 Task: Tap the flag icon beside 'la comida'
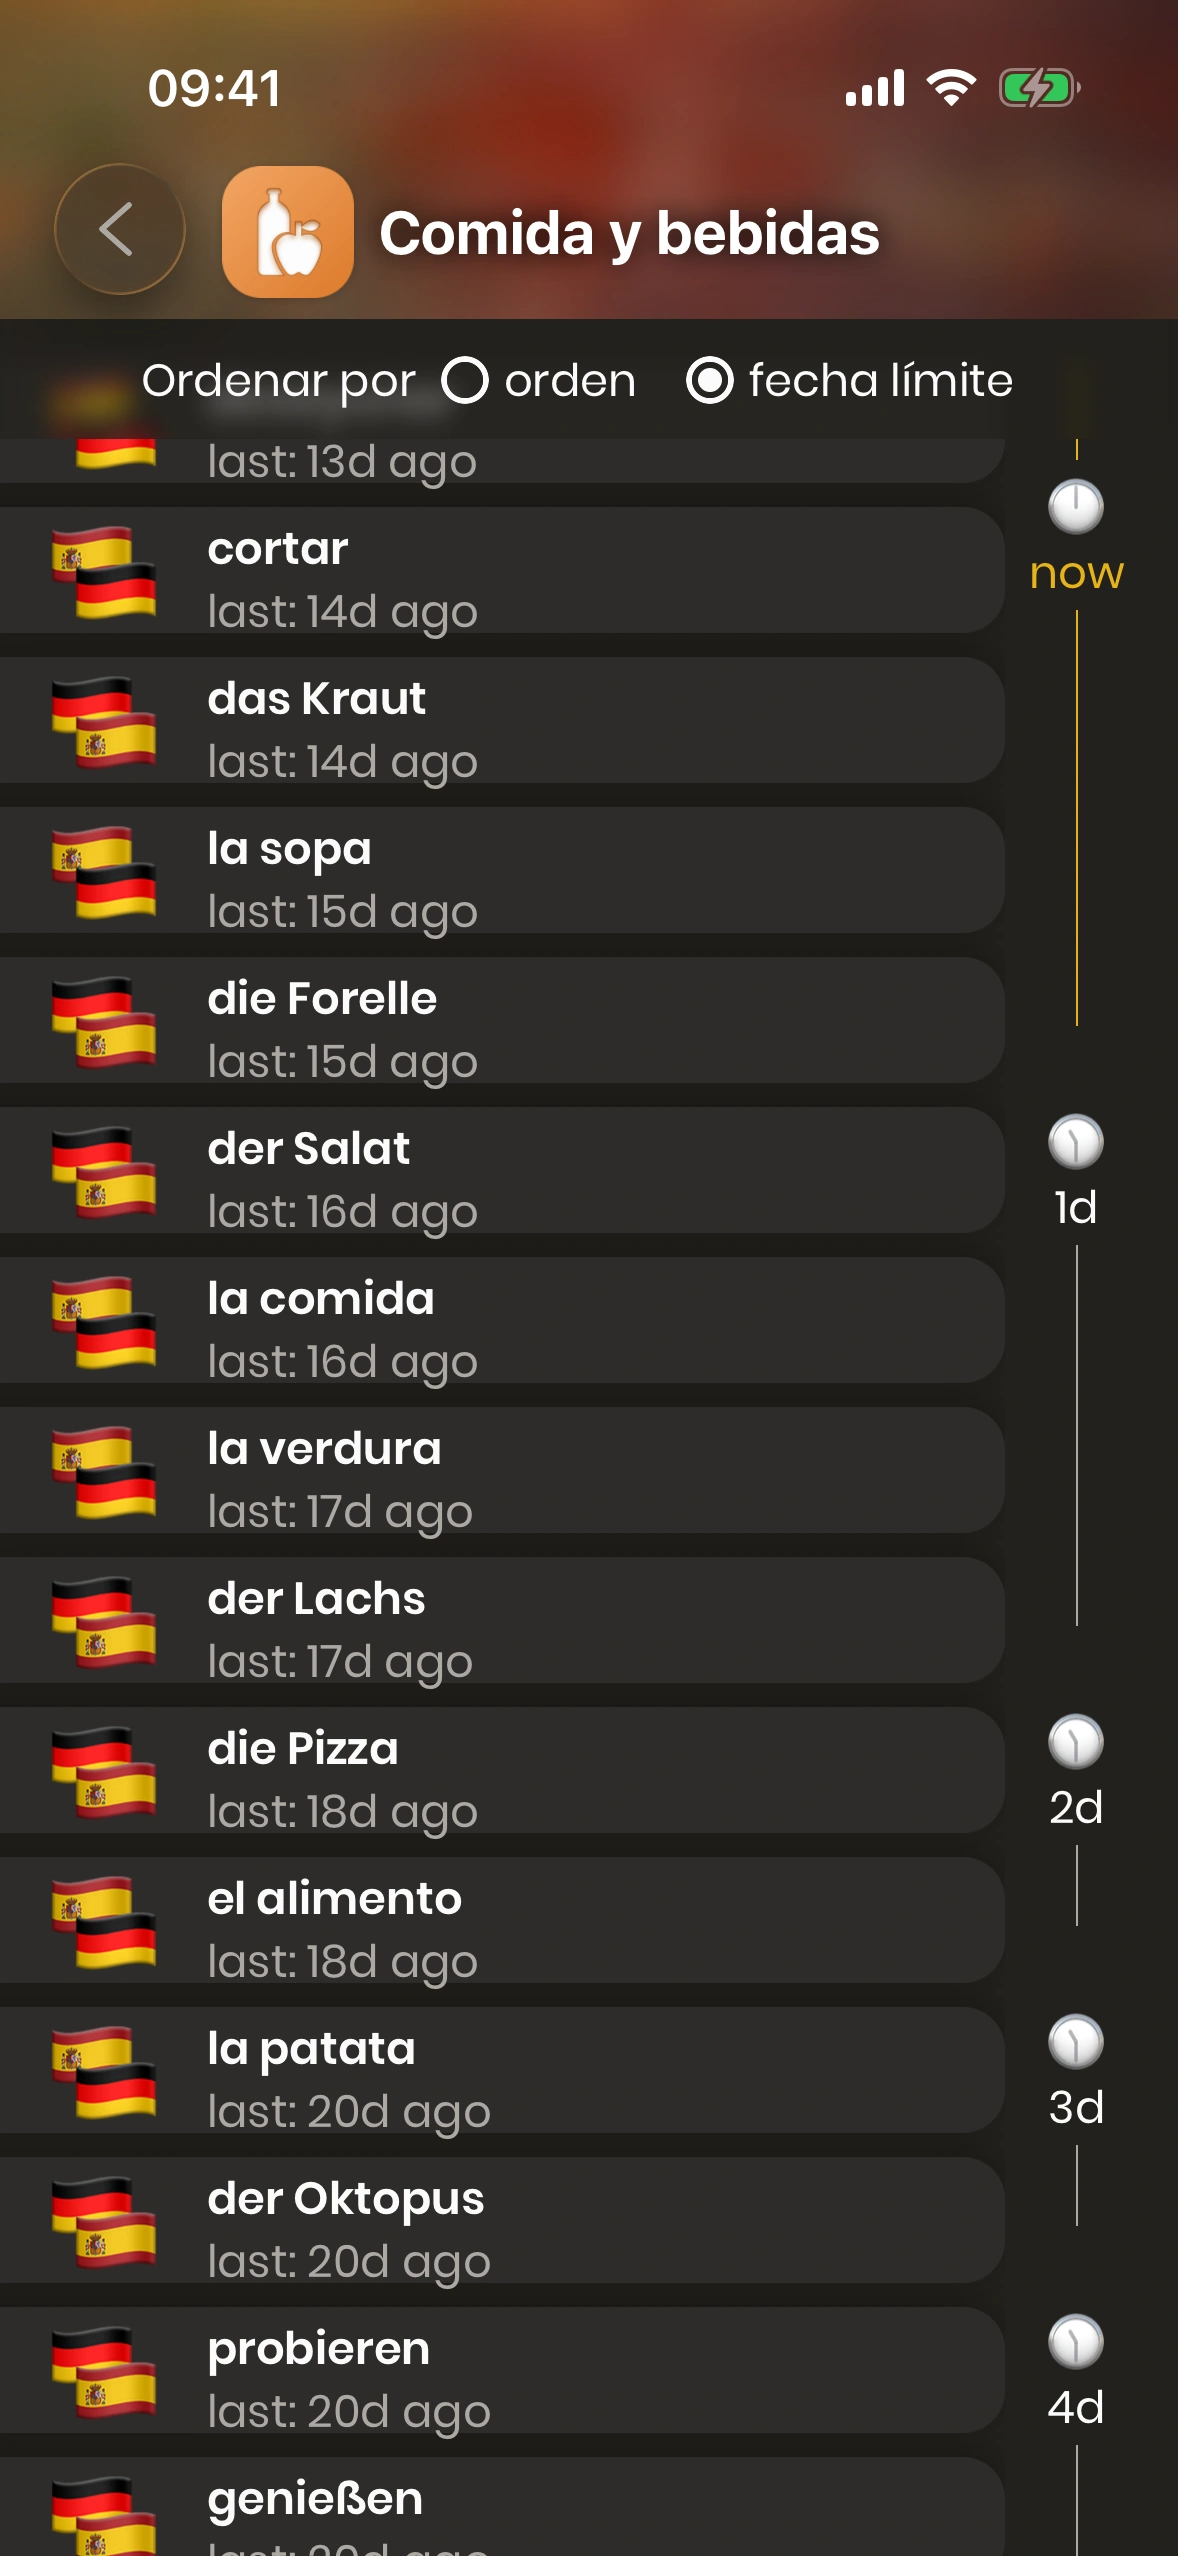[104, 1321]
